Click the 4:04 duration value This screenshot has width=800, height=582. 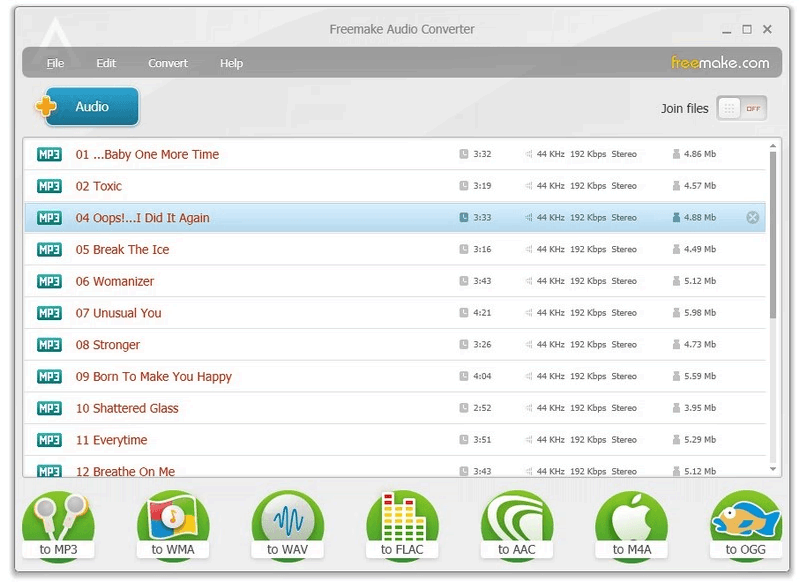[x=482, y=376]
